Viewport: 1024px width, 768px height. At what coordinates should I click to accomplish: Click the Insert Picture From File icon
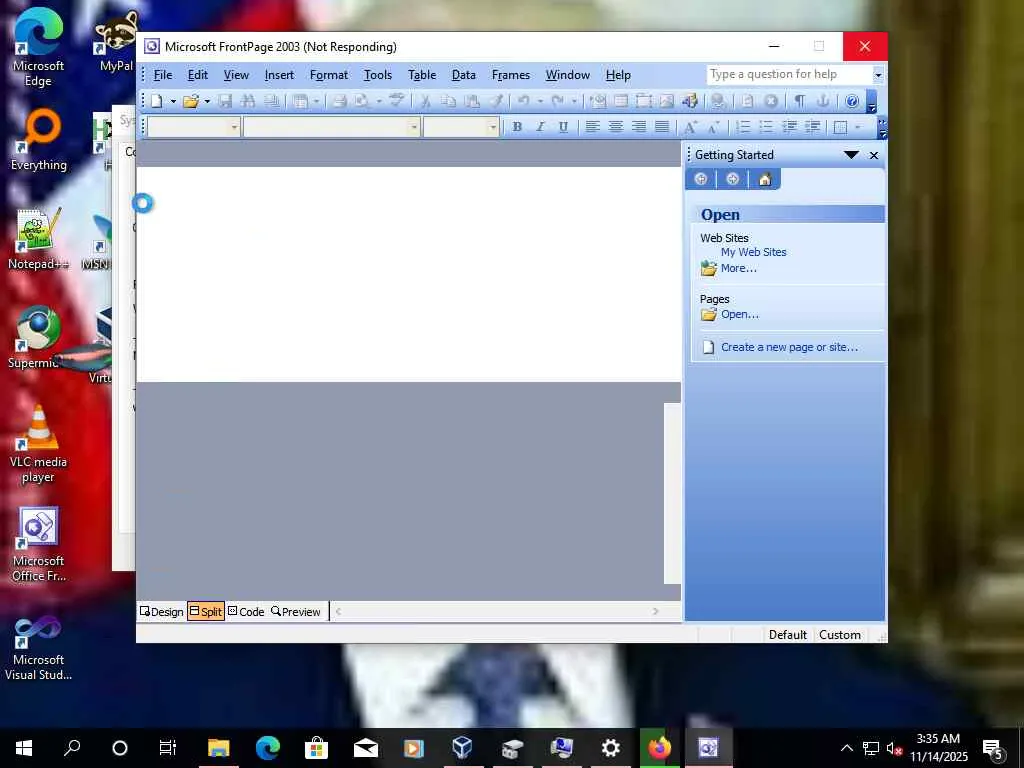pos(667,101)
